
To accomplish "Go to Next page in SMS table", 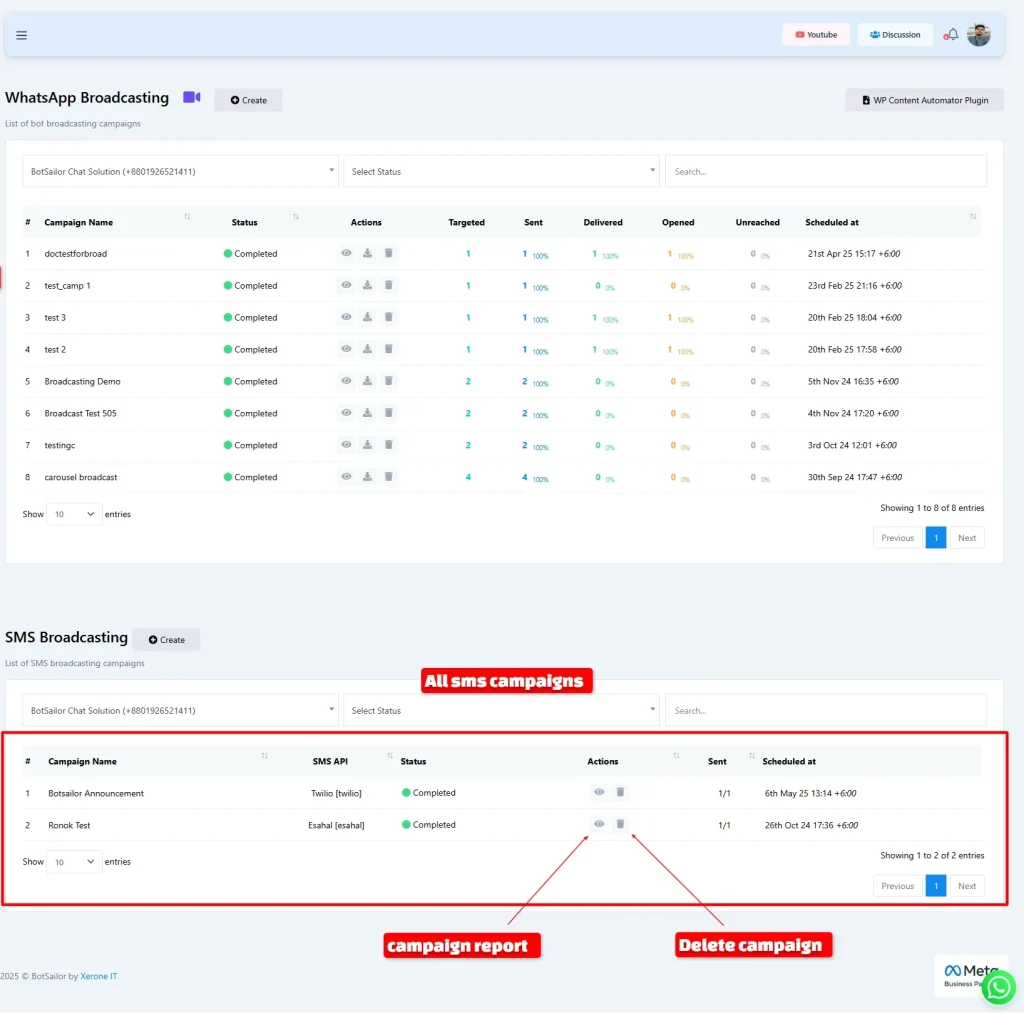I will tap(967, 887).
